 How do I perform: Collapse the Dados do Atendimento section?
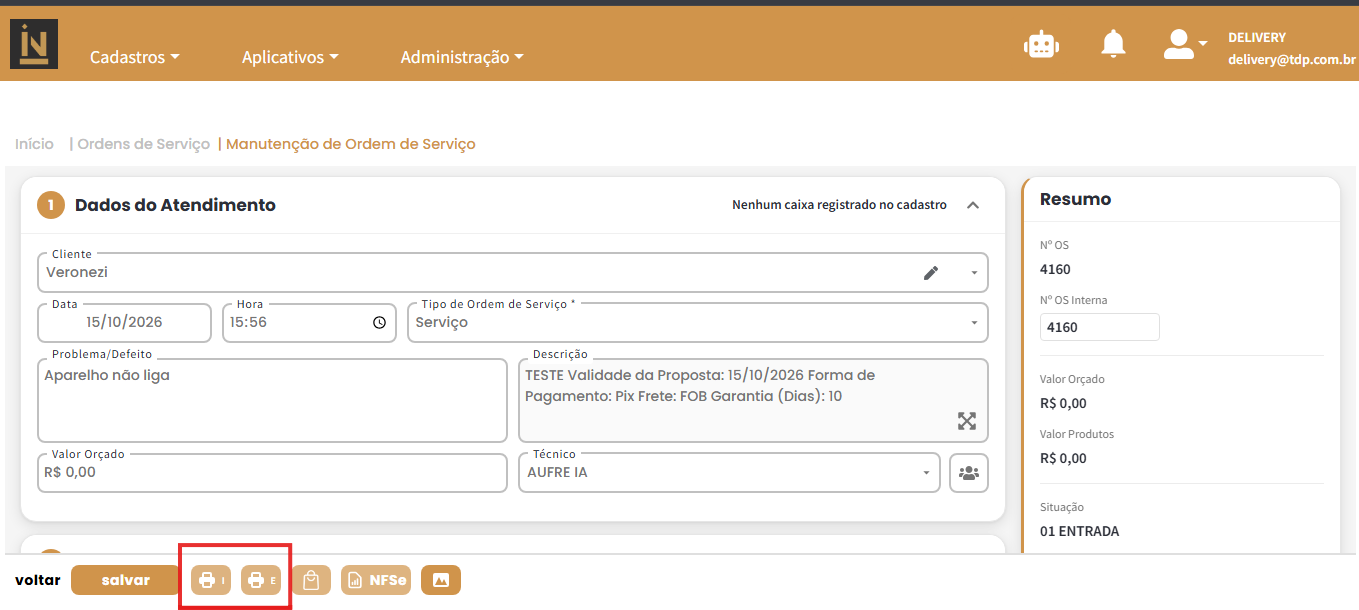tap(972, 205)
